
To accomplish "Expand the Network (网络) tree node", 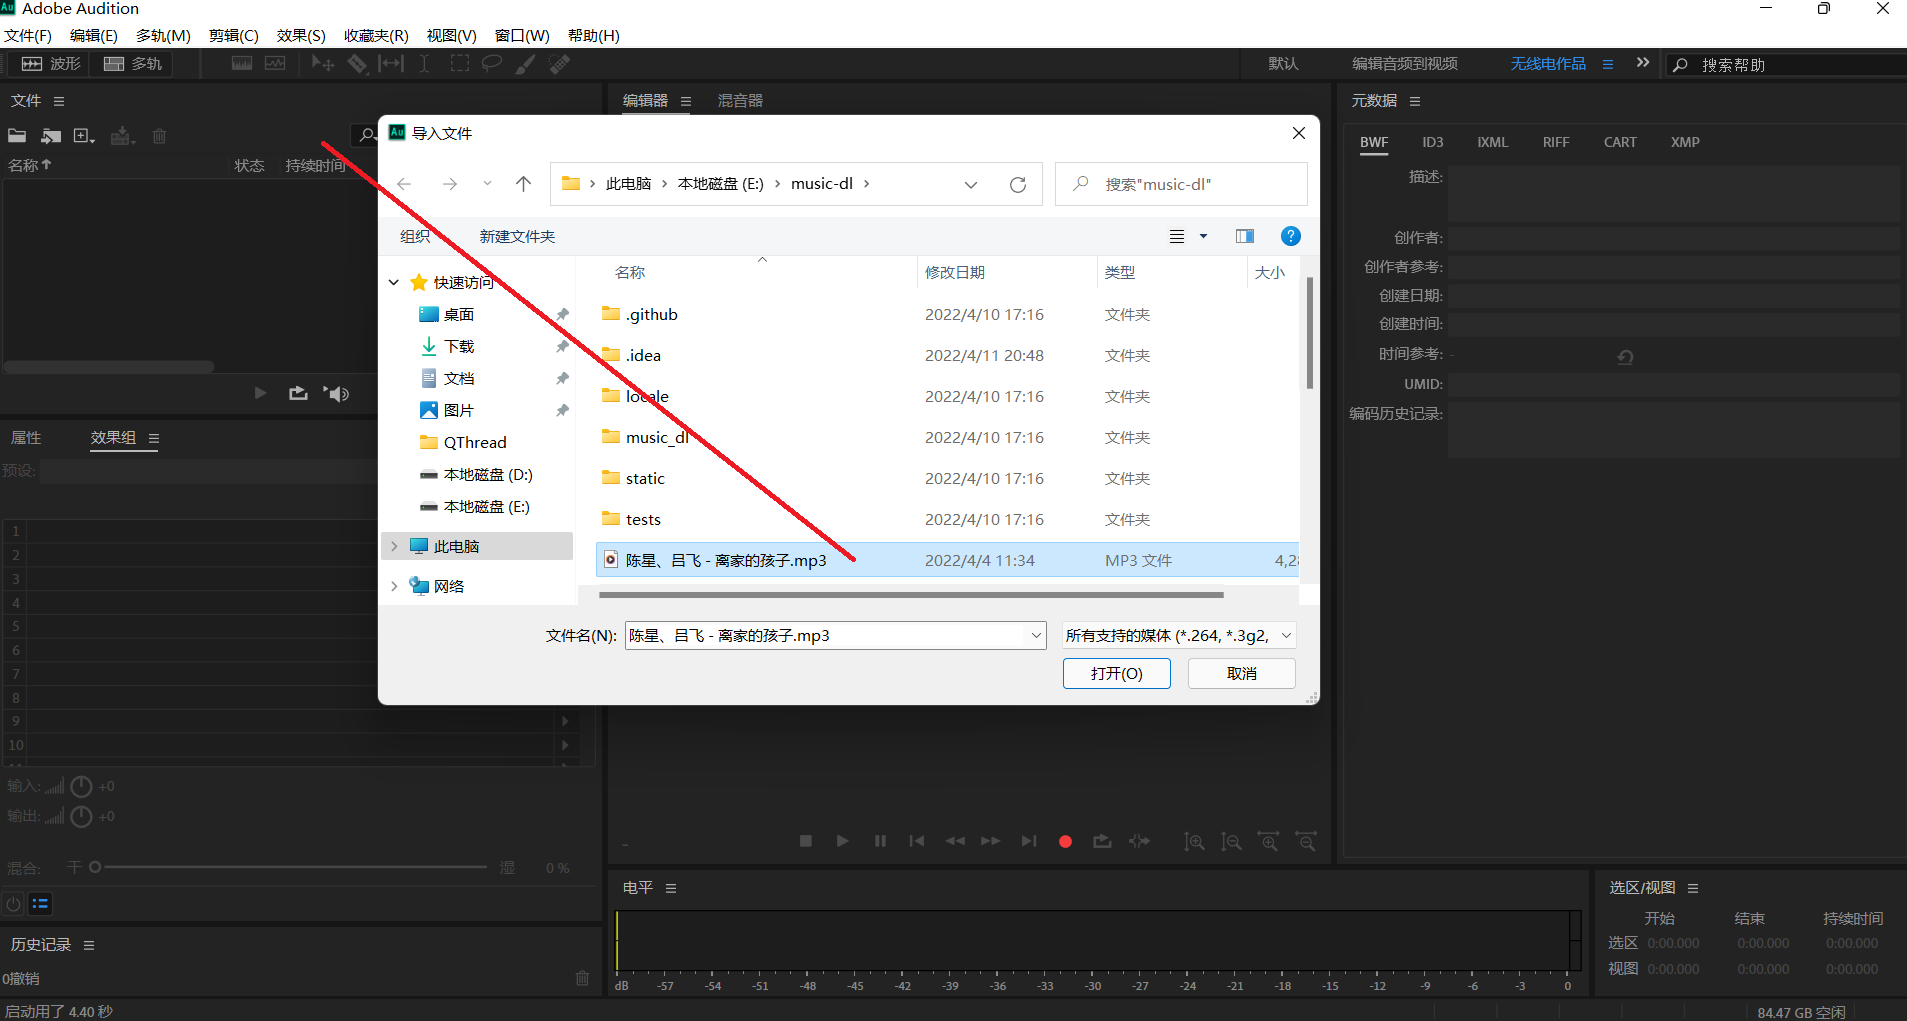I will (x=394, y=587).
